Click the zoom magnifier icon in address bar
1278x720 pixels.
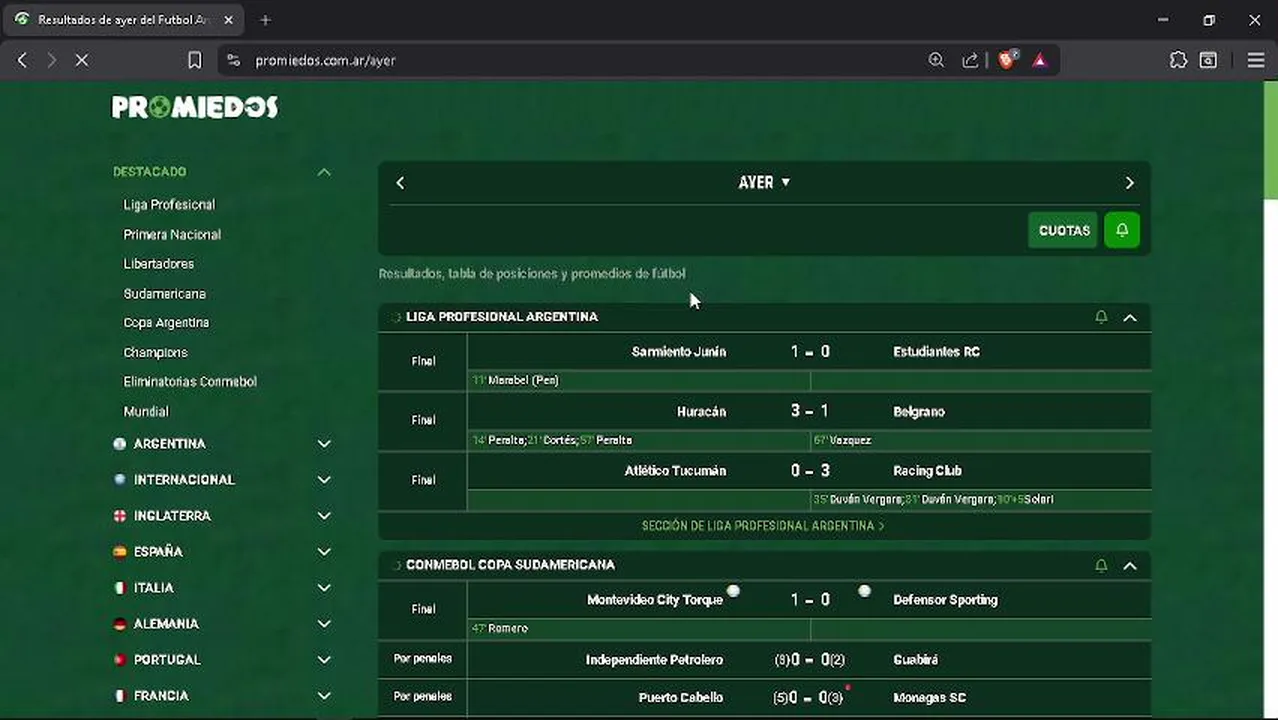tap(936, 60)
